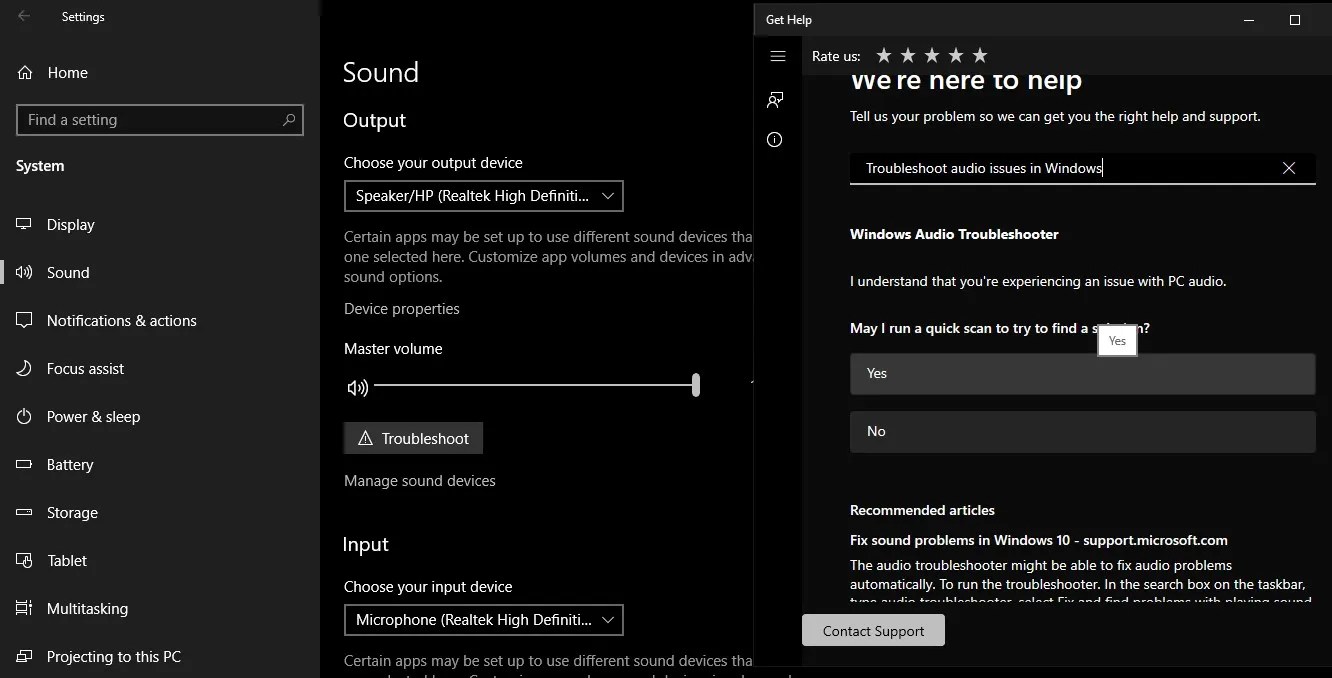Click the Troubleshoot button
Screen dimensions: 1332x678
(413, 438)
